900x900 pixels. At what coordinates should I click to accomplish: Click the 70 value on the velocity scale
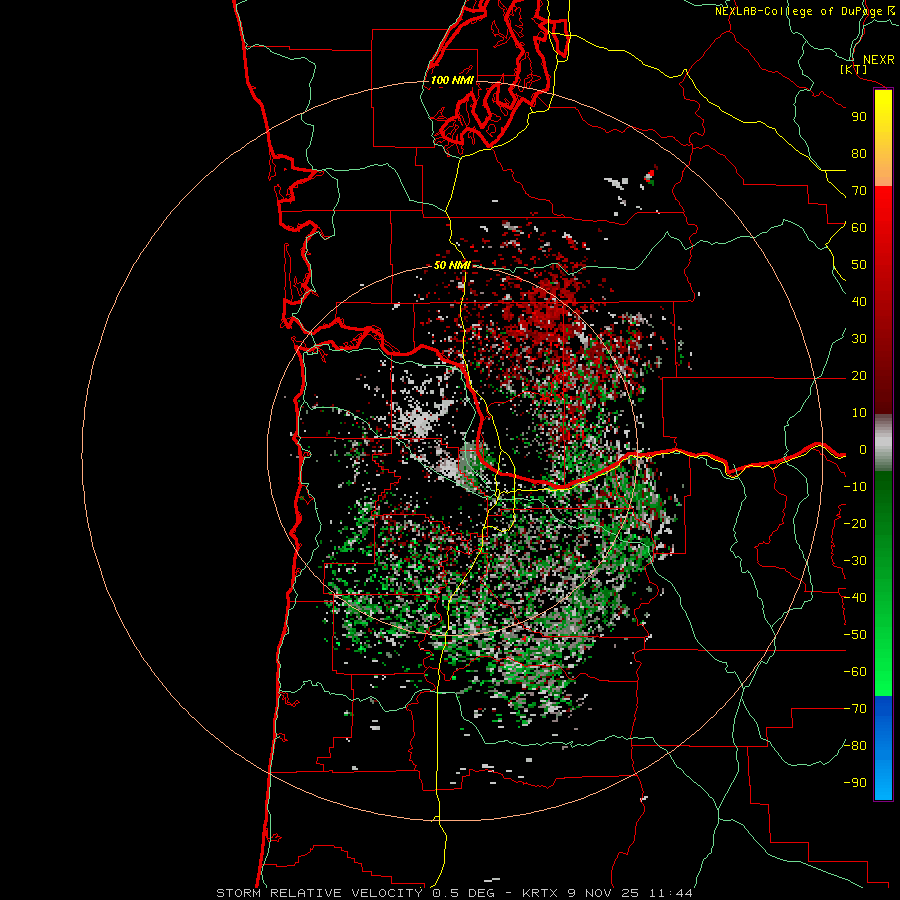point(859,191)
